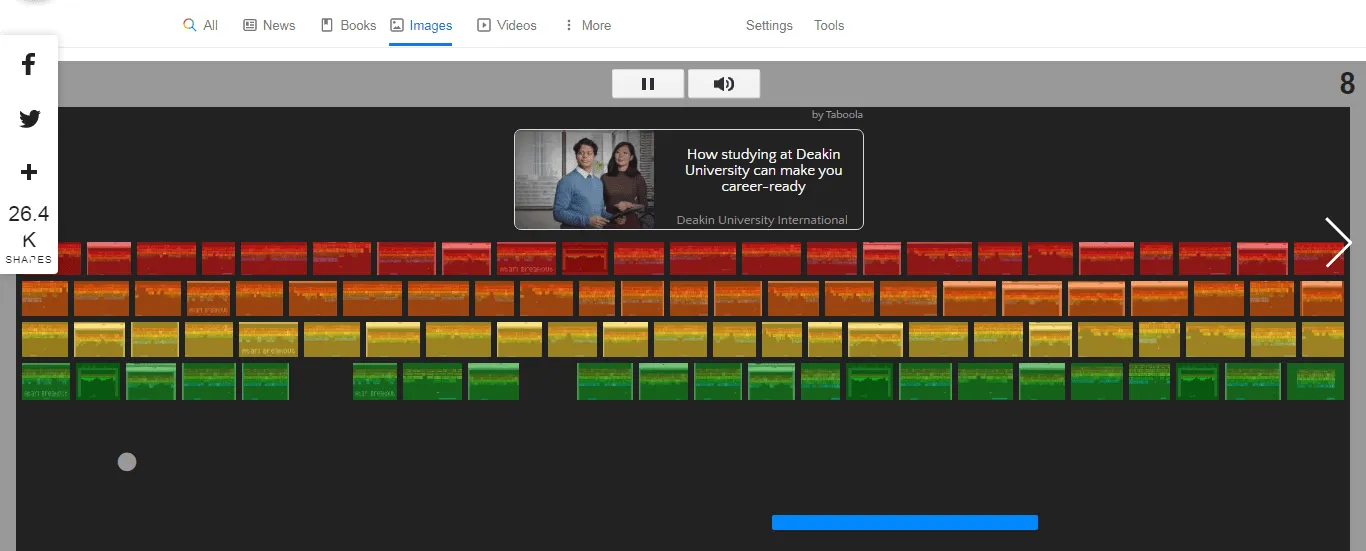The image size is (1366, 551).
Task: Go to next slide arrow
Action: point(1338,242)
